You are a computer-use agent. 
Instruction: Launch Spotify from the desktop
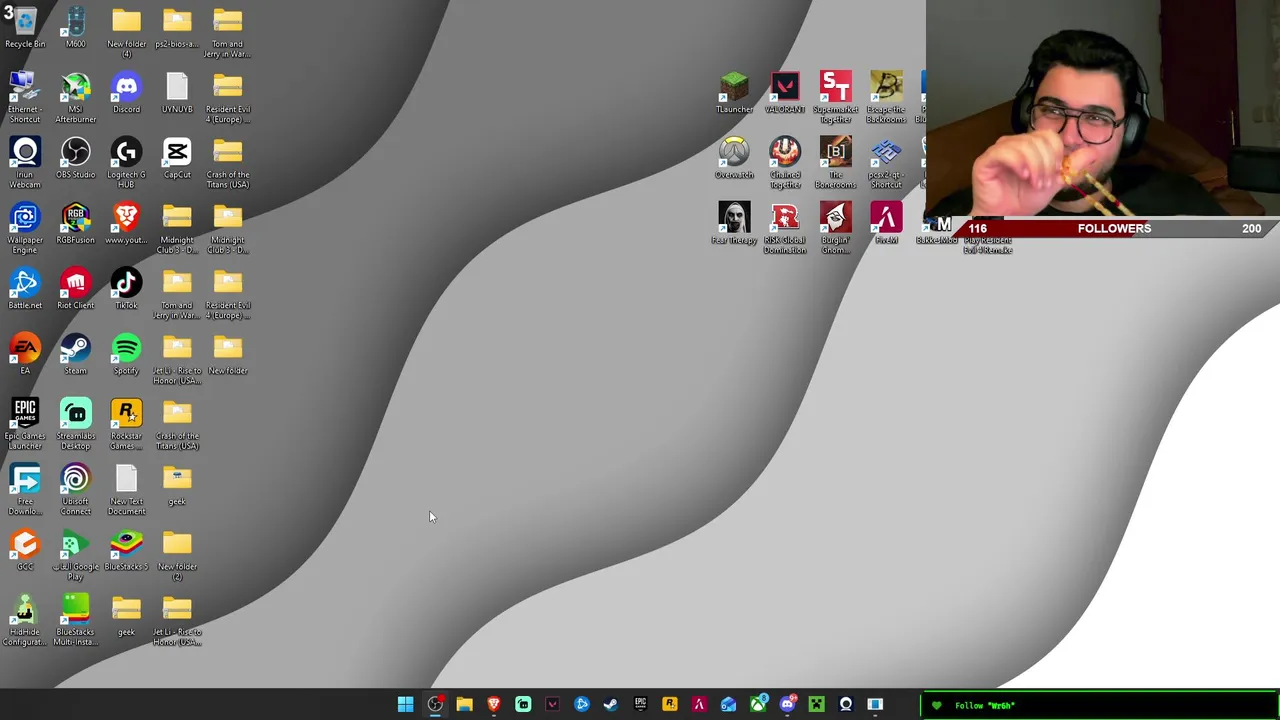coord(127,354)
